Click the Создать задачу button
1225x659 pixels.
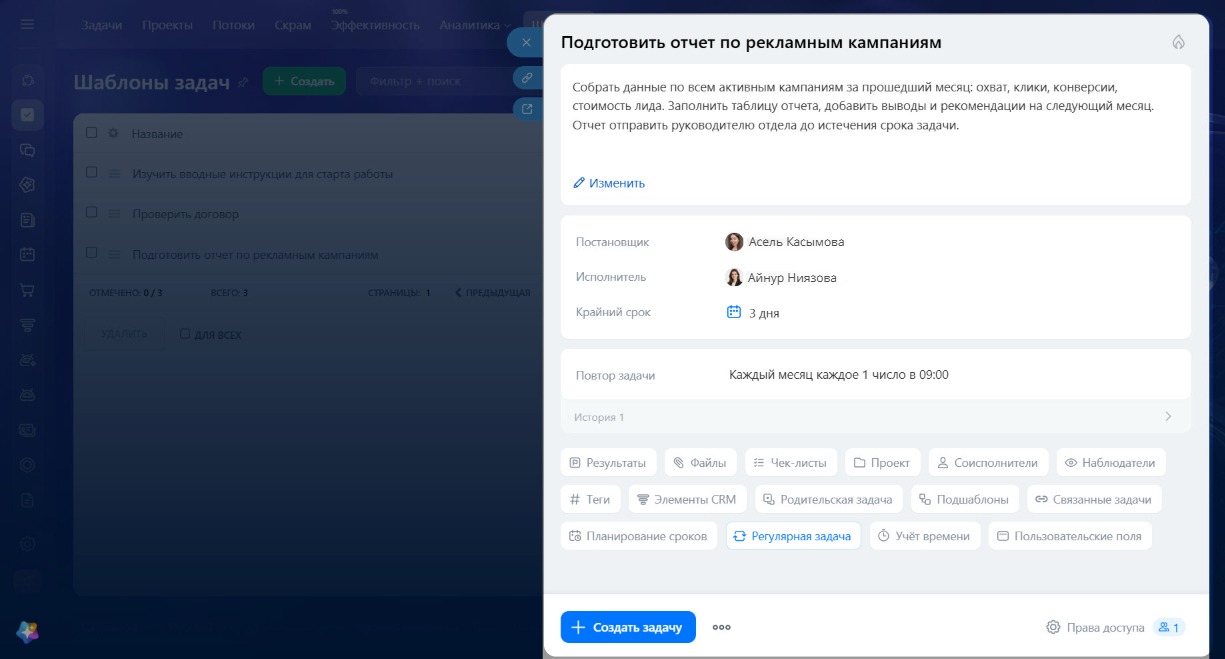pyautogui.click(x=628, y=627)
